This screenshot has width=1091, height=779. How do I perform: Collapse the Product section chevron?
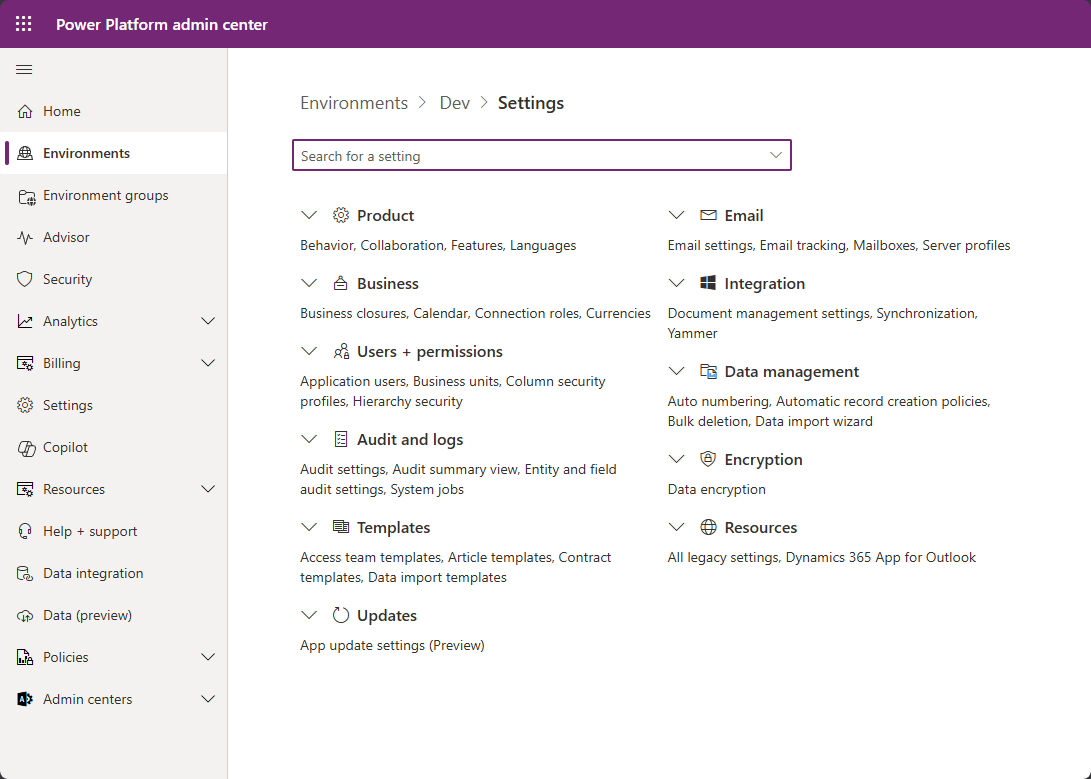[x=309, y=215]
